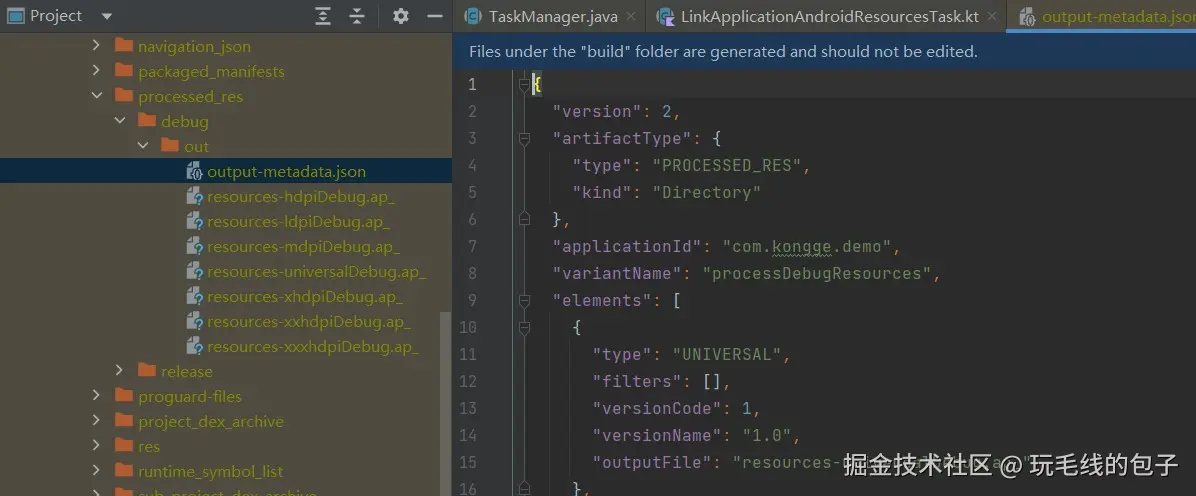Click the Kotlin icon on LinkApplicationAndroidResourcesTask tab
This screenshot has width=1196, height=496.
tap(665, 16)
